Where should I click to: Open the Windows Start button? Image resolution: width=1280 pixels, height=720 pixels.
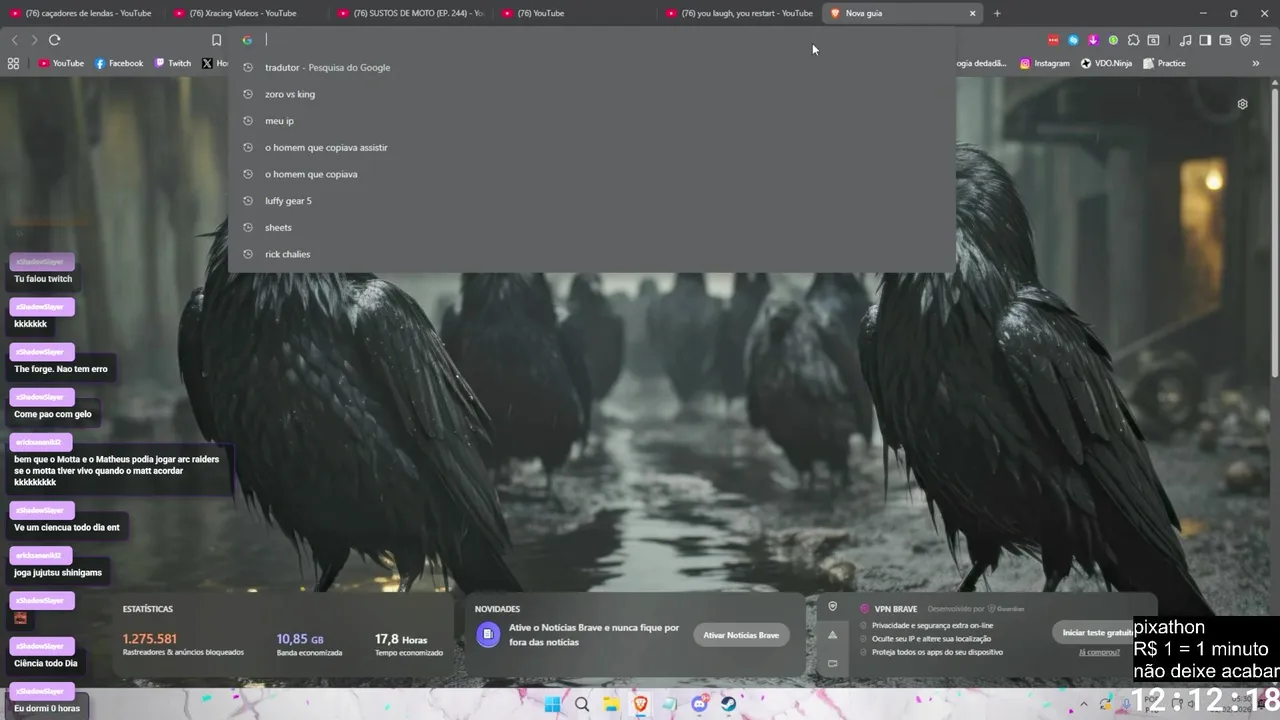point(552,704)
